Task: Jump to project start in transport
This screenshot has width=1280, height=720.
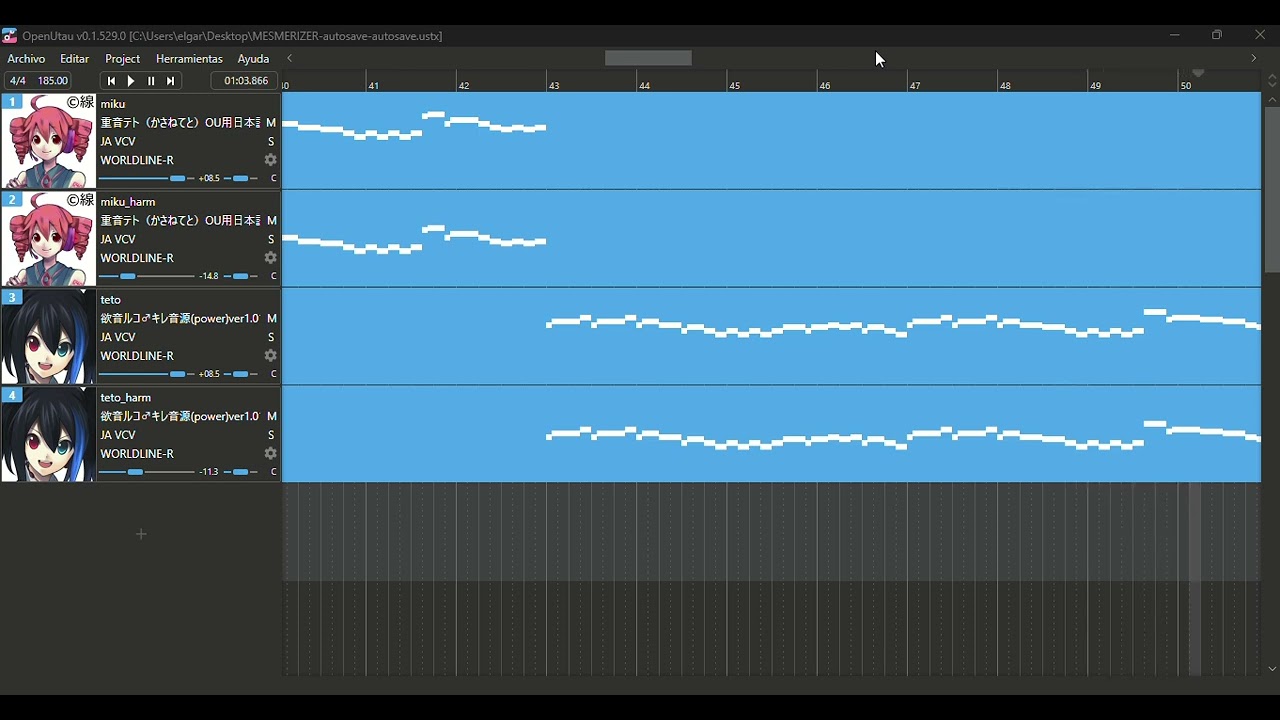Action: click(x=111, y=81)
